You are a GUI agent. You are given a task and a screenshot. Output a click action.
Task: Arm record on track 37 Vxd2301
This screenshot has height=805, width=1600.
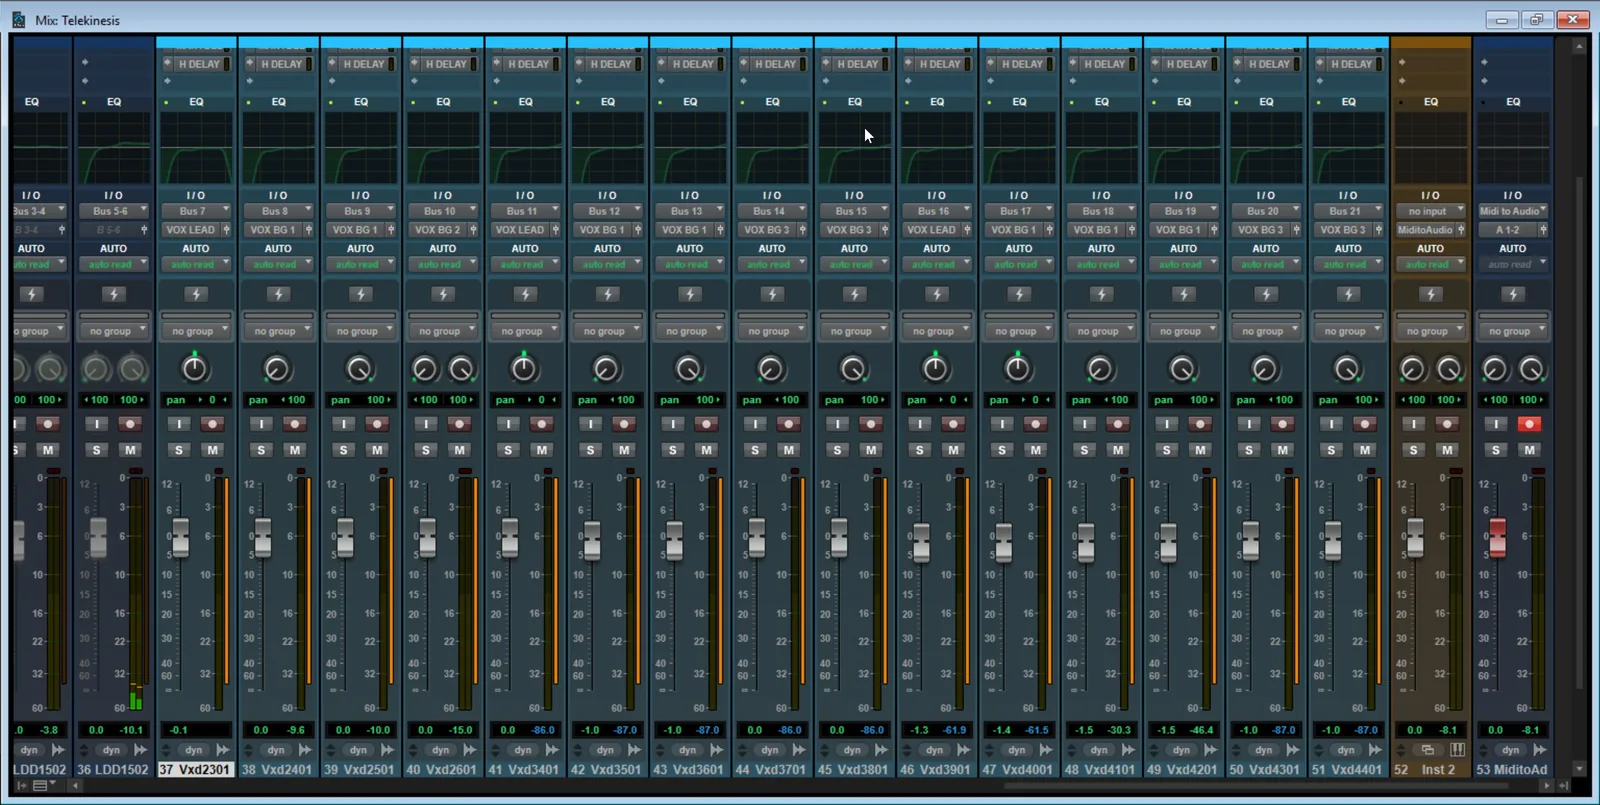[x=211, y=424]
